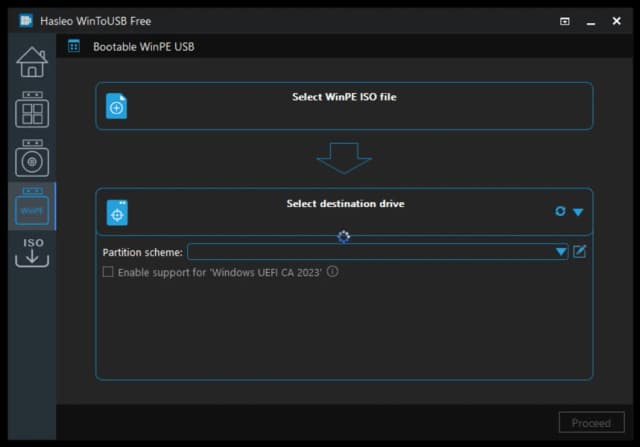Image resolution: width=640 pixels, height=447 pixels.
Task: Minimize the WinToUSB window
Action: [x=591, y=22]
